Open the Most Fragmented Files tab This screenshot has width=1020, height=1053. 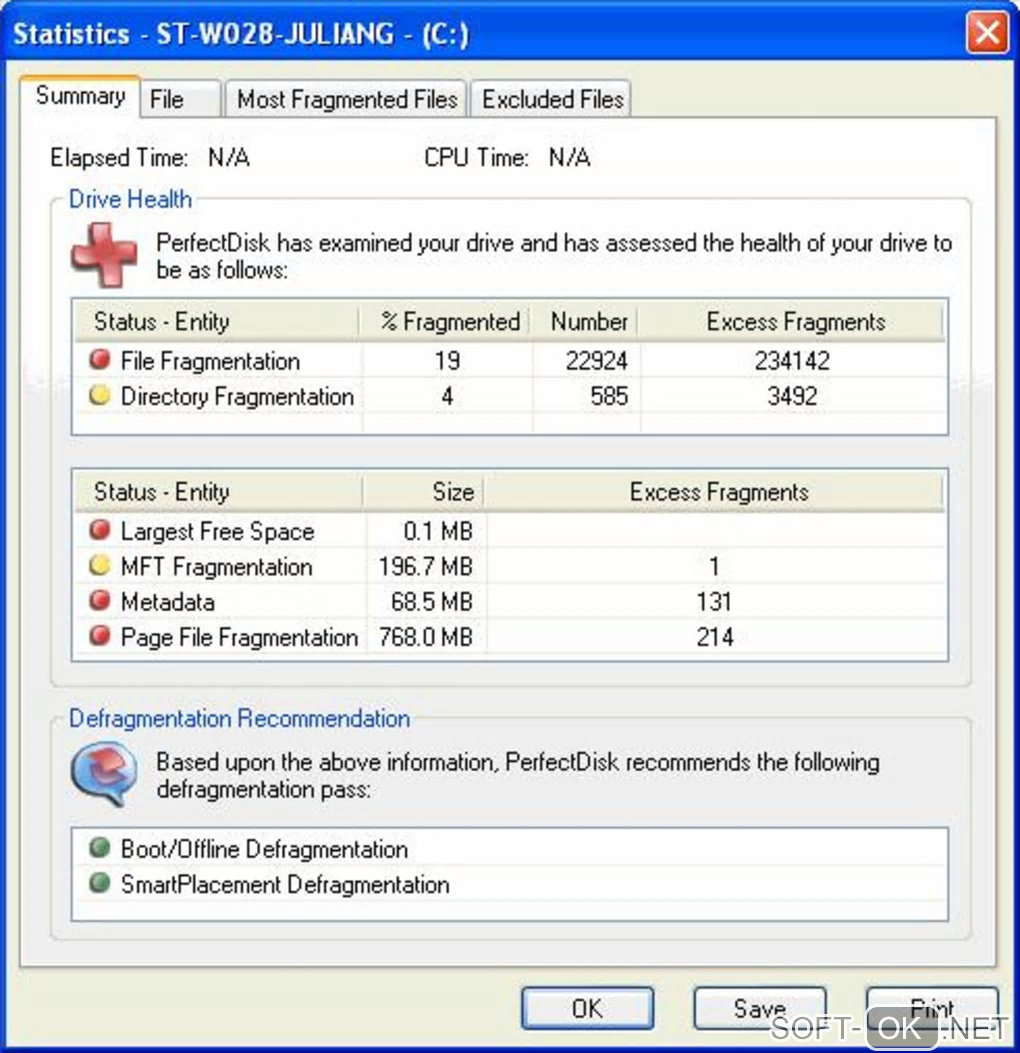(x=346, y=99)
